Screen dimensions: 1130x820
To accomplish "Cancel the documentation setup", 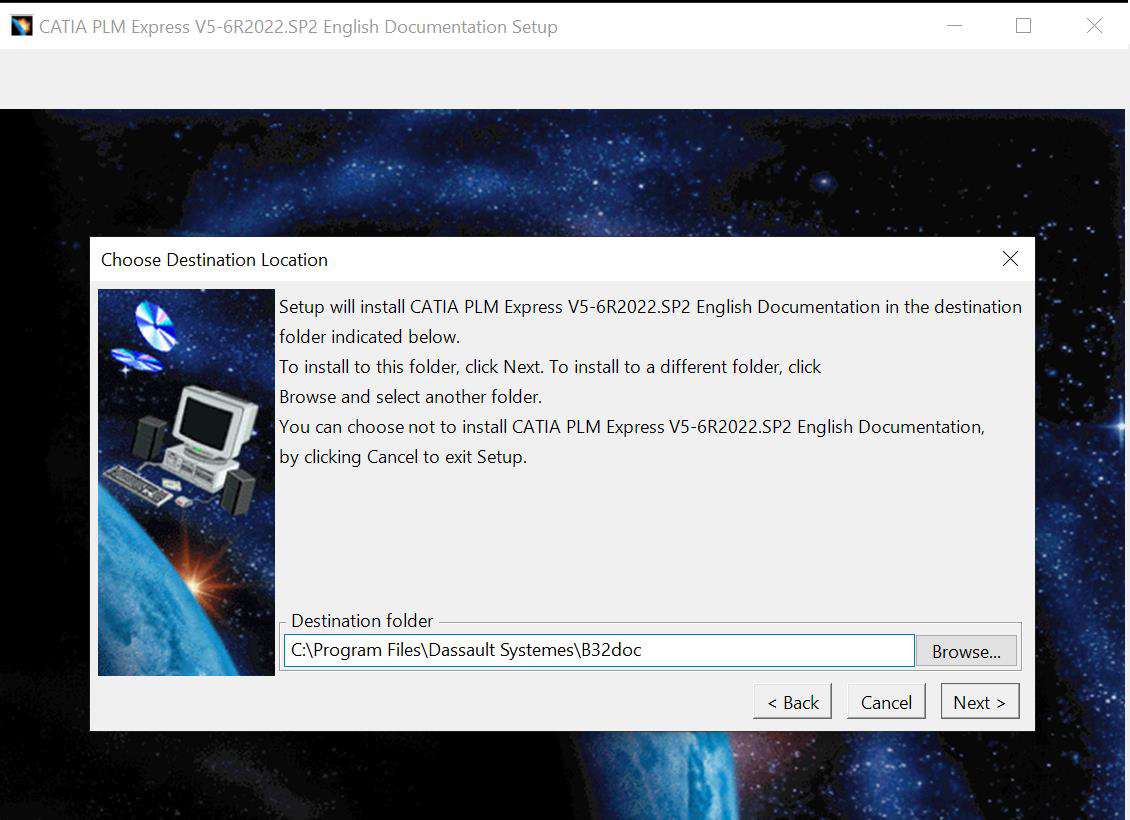I will click(886, 701).
